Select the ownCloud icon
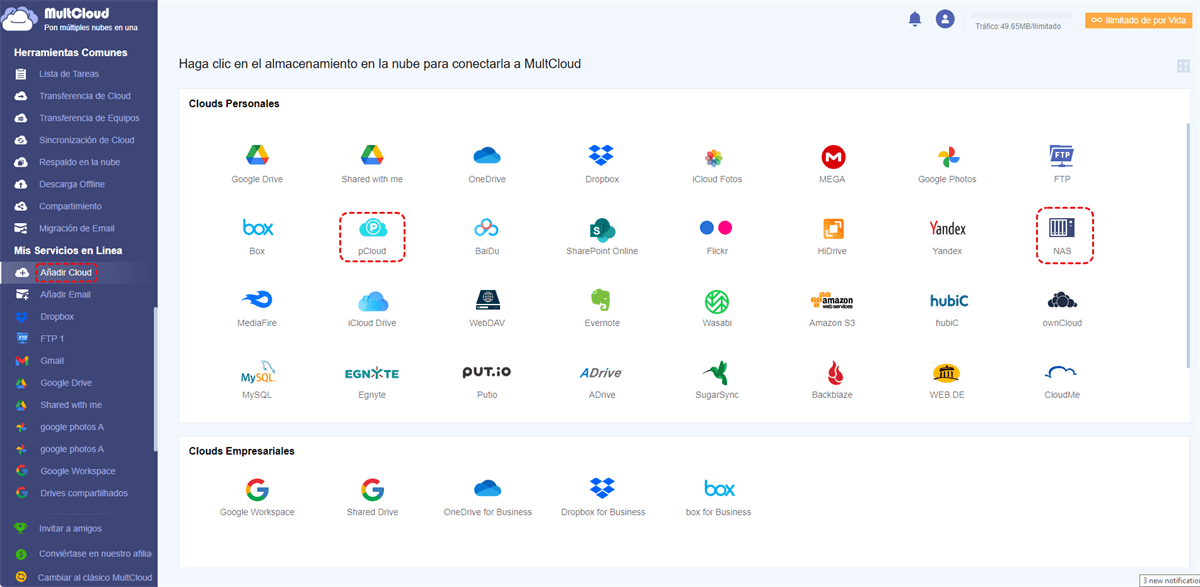 point(1062,300)
